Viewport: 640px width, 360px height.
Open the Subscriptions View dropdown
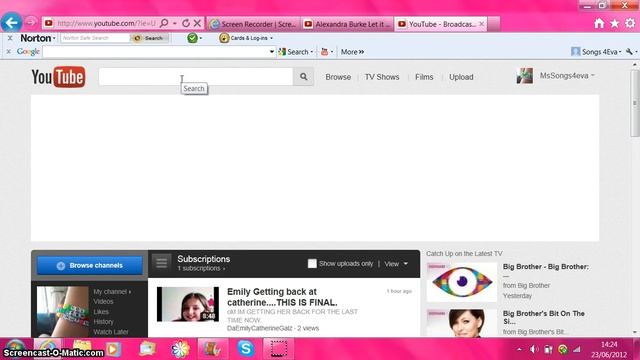click(396, 264)
